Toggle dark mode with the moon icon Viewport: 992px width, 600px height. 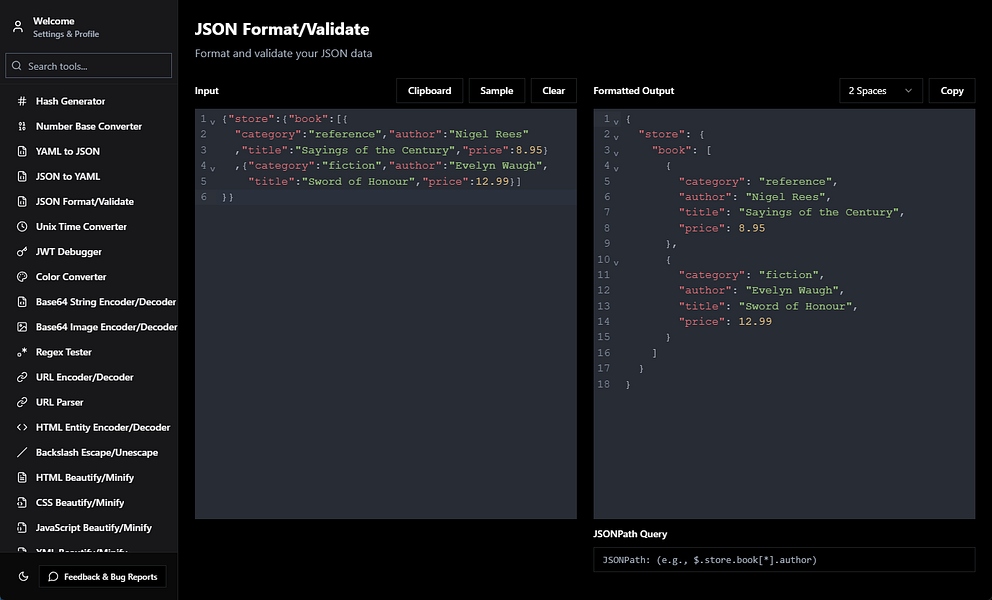(23, 577)
